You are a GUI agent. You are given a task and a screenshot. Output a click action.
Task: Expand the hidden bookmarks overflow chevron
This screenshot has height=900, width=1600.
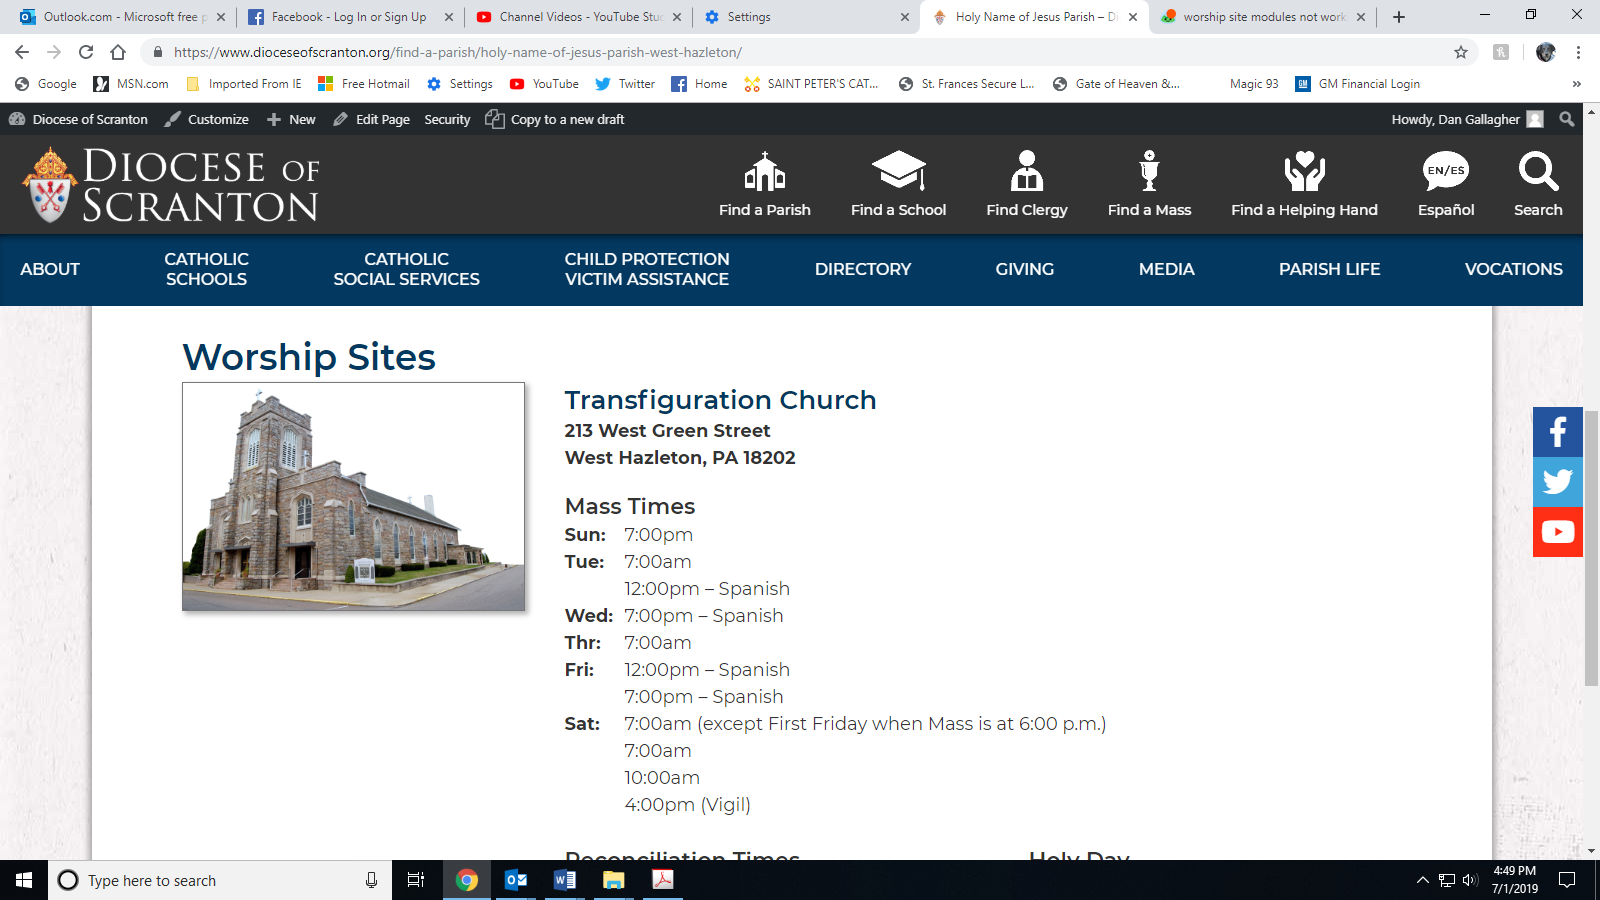(x=1577, y=84)
